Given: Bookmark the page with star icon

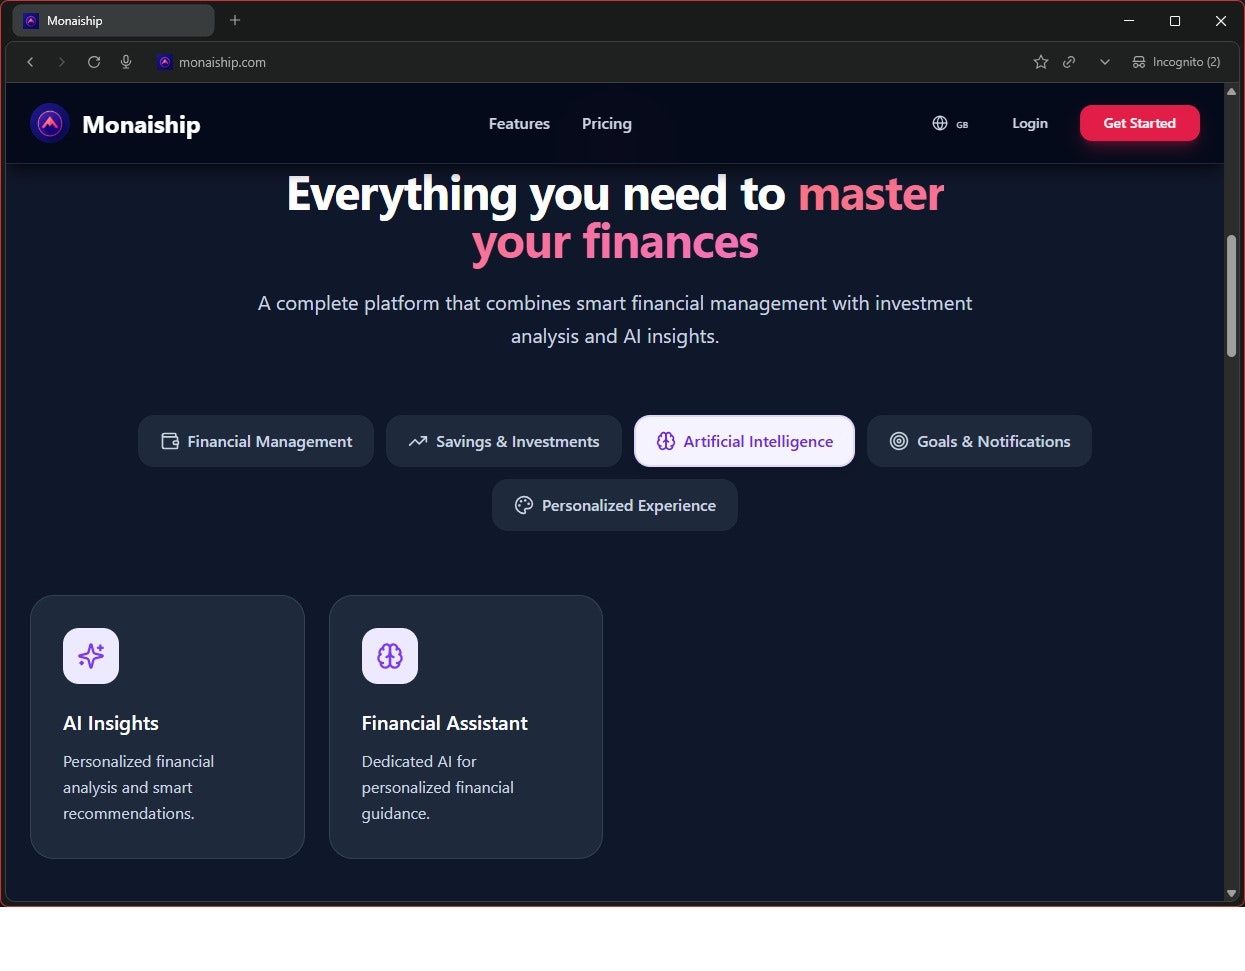Looking at the screenshot, I should pyautogui.click(x=1041, y=62).
